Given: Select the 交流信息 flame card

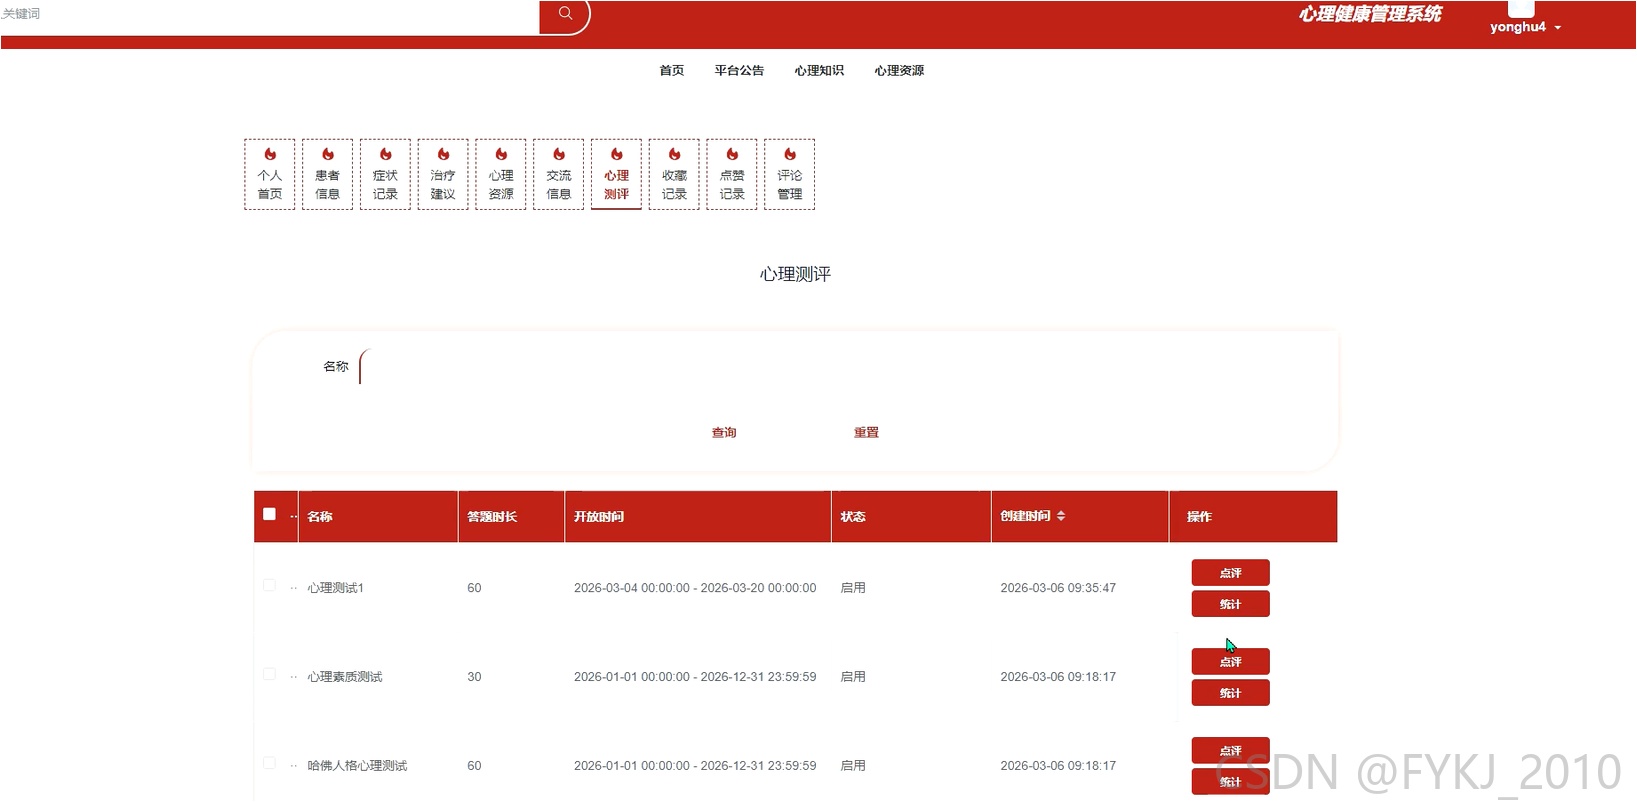Looking at the screenshot, I should click(x=559, y=174).
